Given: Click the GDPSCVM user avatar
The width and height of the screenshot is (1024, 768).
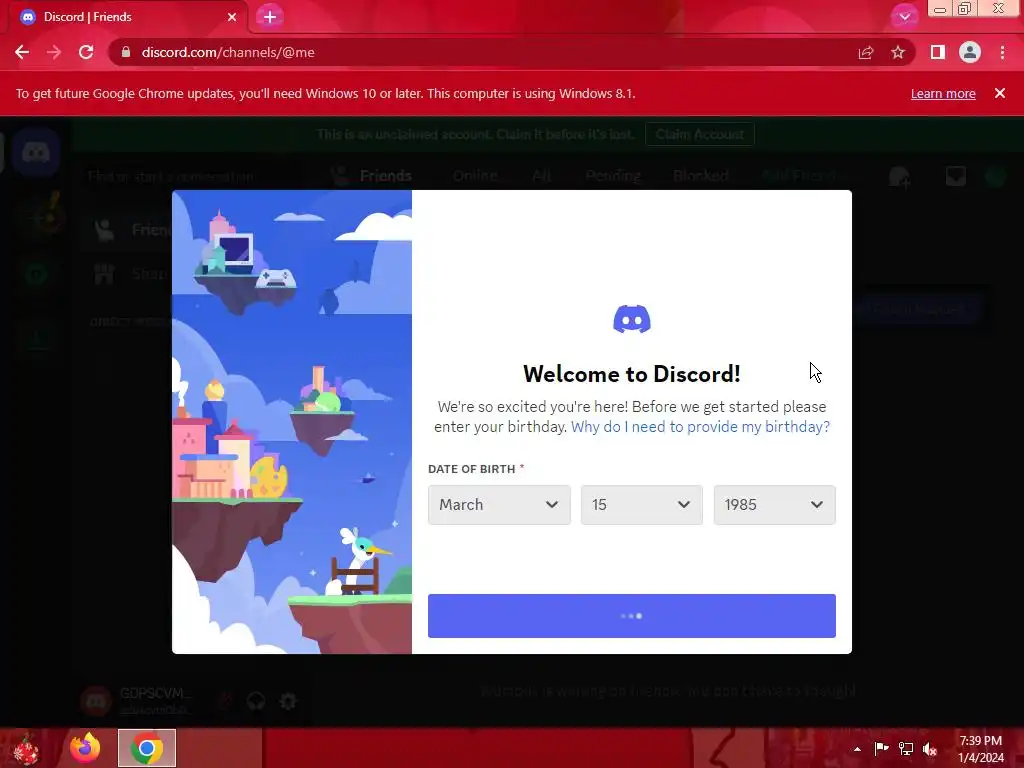Looking at the screenshot, I should [x=97, y=701].
